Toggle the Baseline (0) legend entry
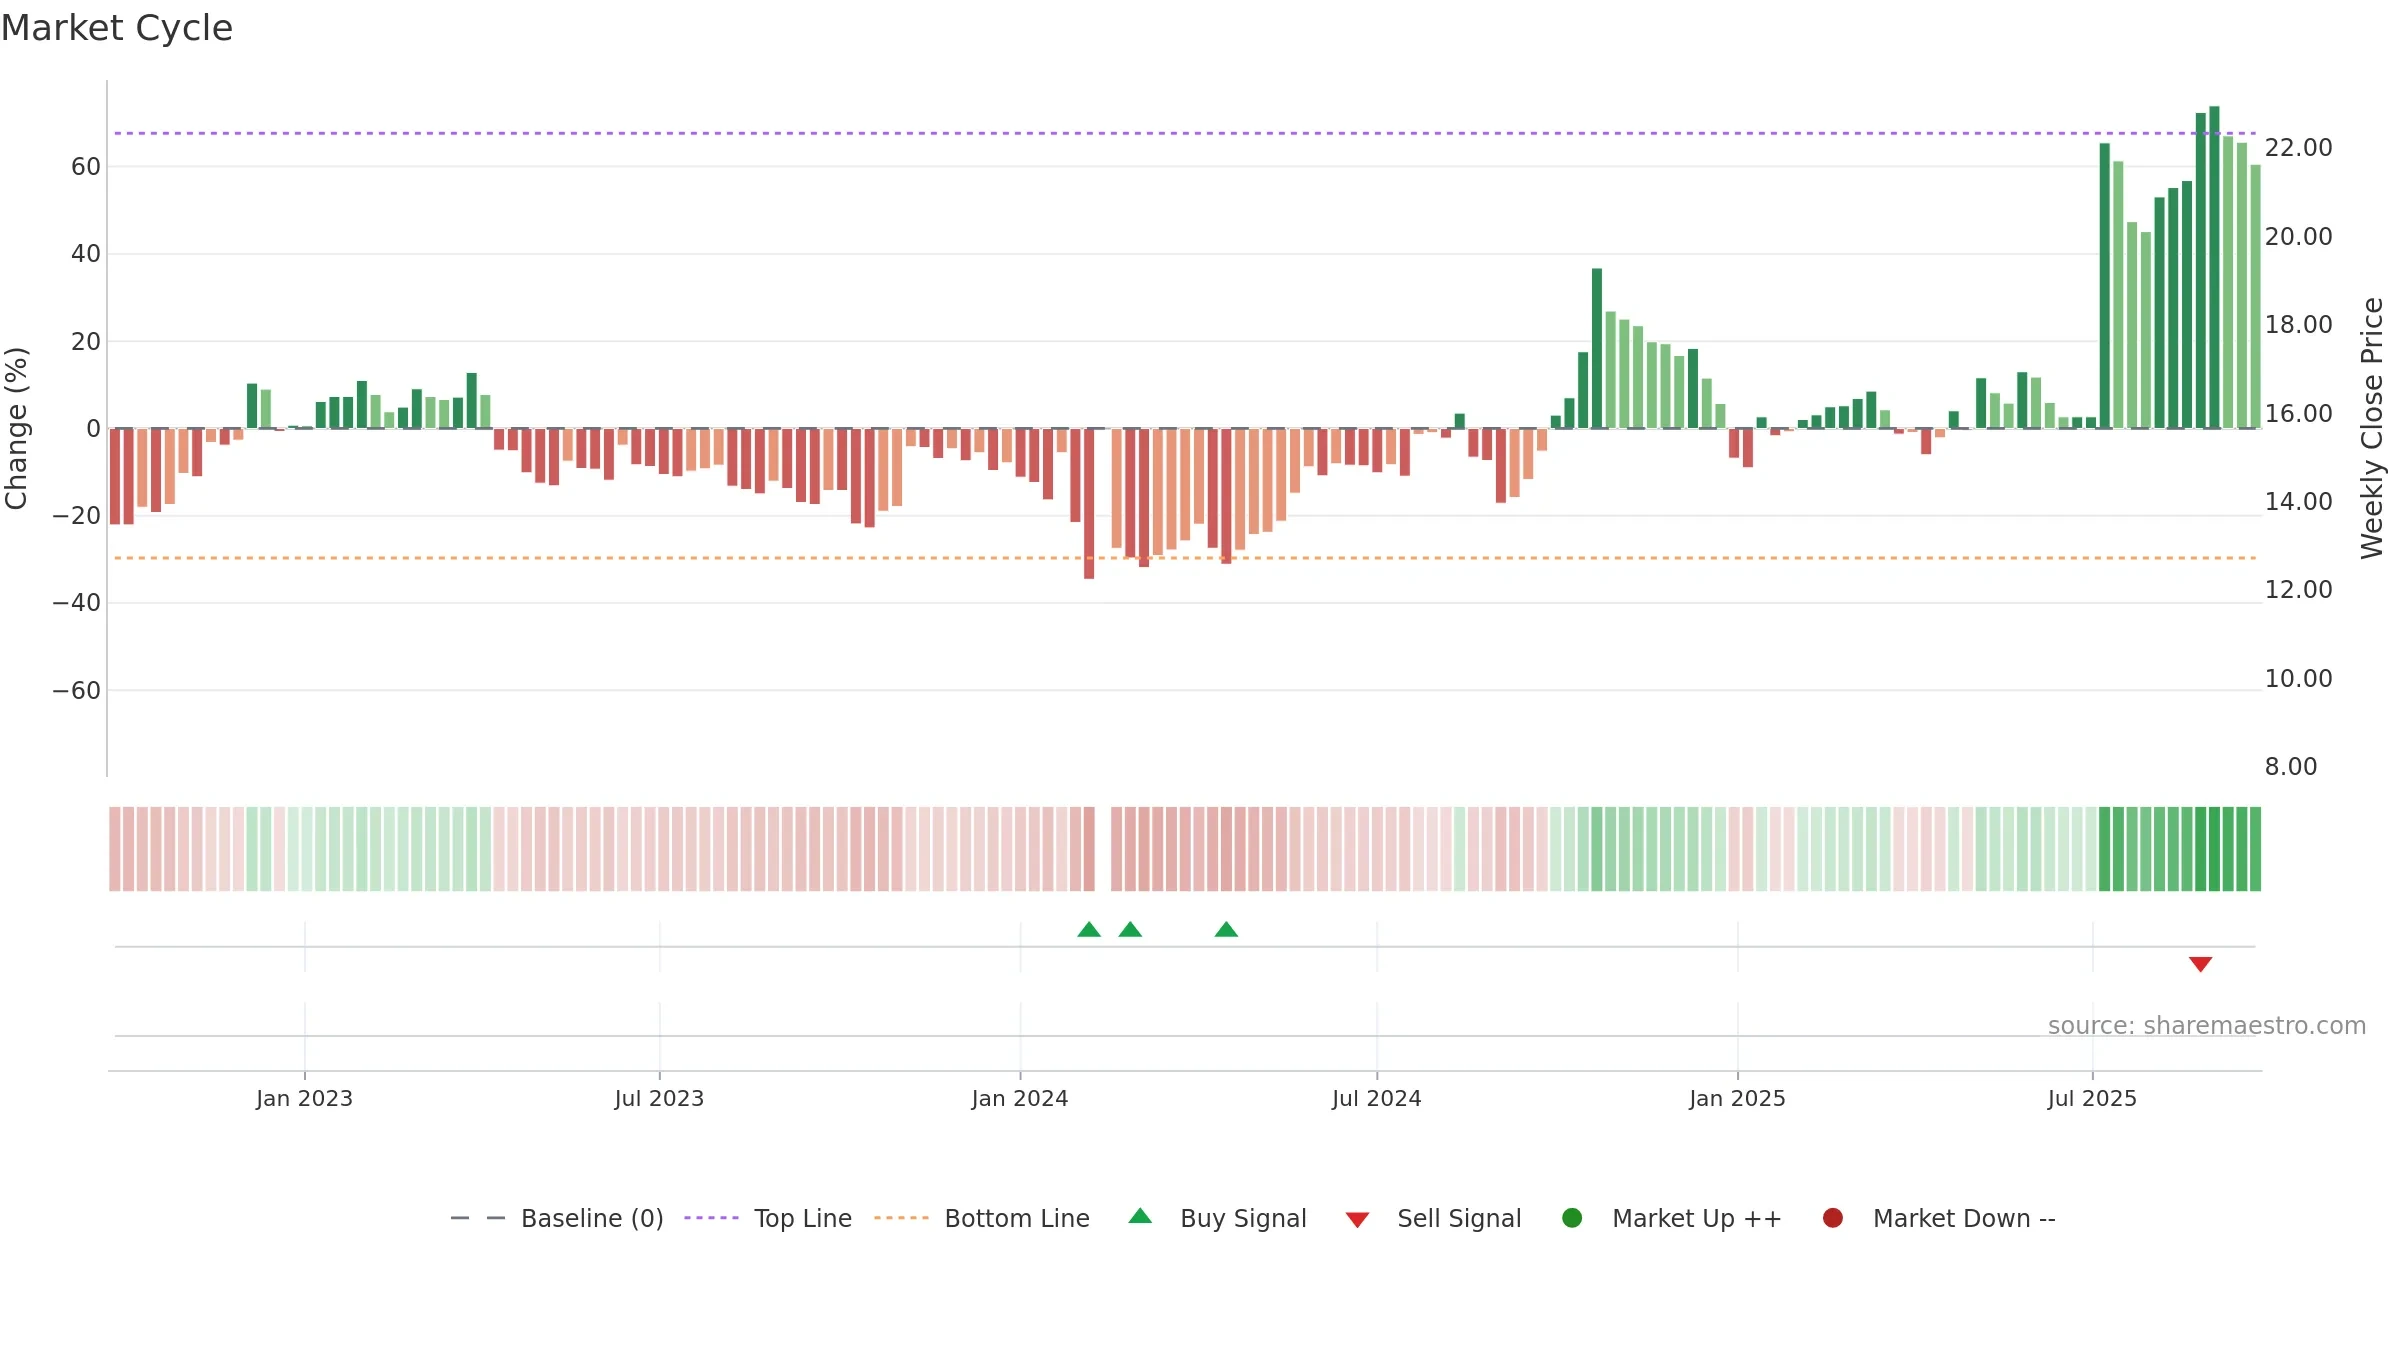The image size is (2400, 1350). (x=557, y=1218)
